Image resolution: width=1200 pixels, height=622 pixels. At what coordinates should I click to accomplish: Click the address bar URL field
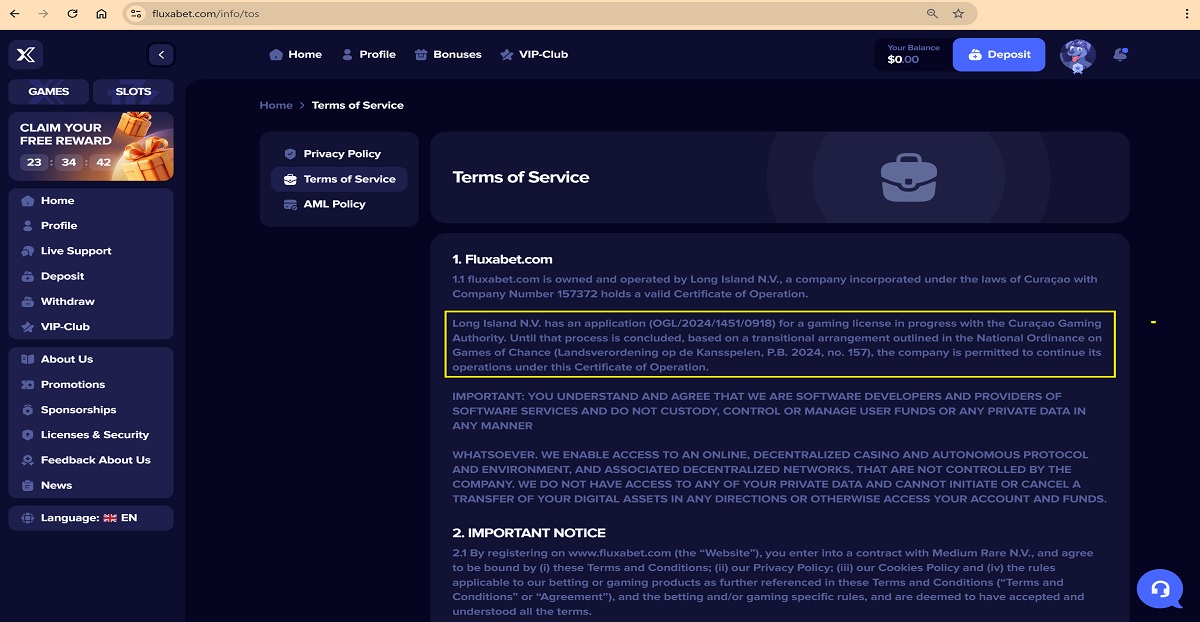(500, 14)
